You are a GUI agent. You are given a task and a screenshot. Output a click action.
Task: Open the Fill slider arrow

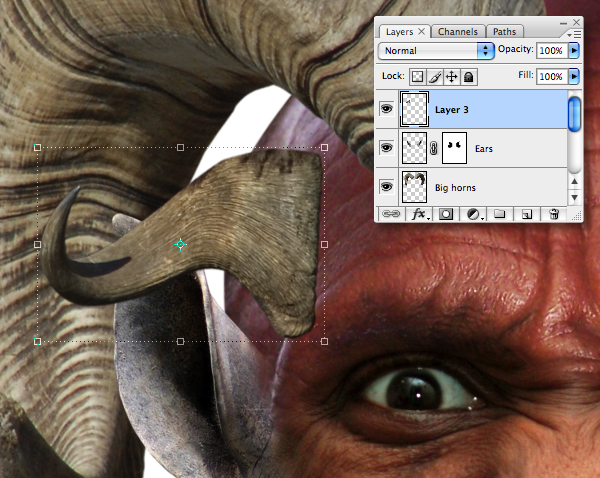click(574, 76)
